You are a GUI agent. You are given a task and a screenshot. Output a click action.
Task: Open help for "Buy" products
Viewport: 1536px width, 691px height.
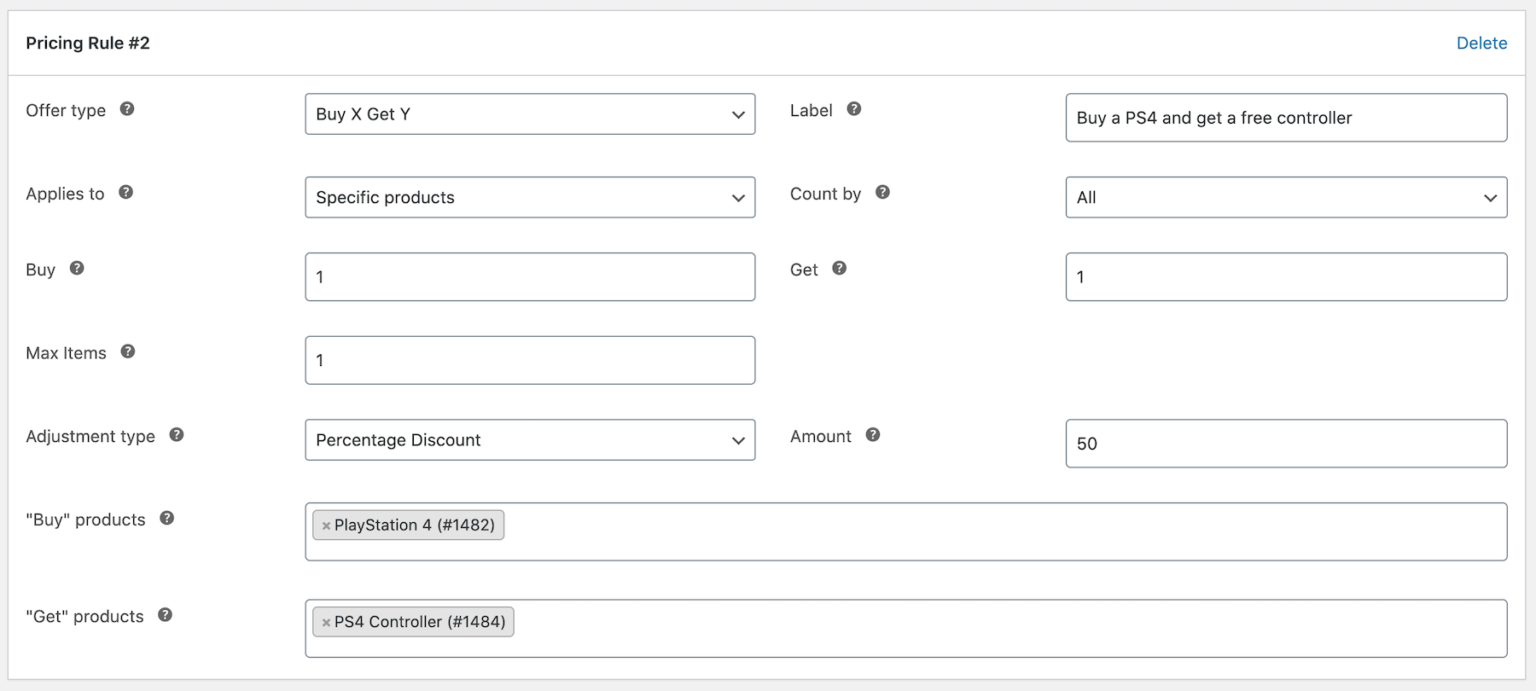[x=167, y=518]
